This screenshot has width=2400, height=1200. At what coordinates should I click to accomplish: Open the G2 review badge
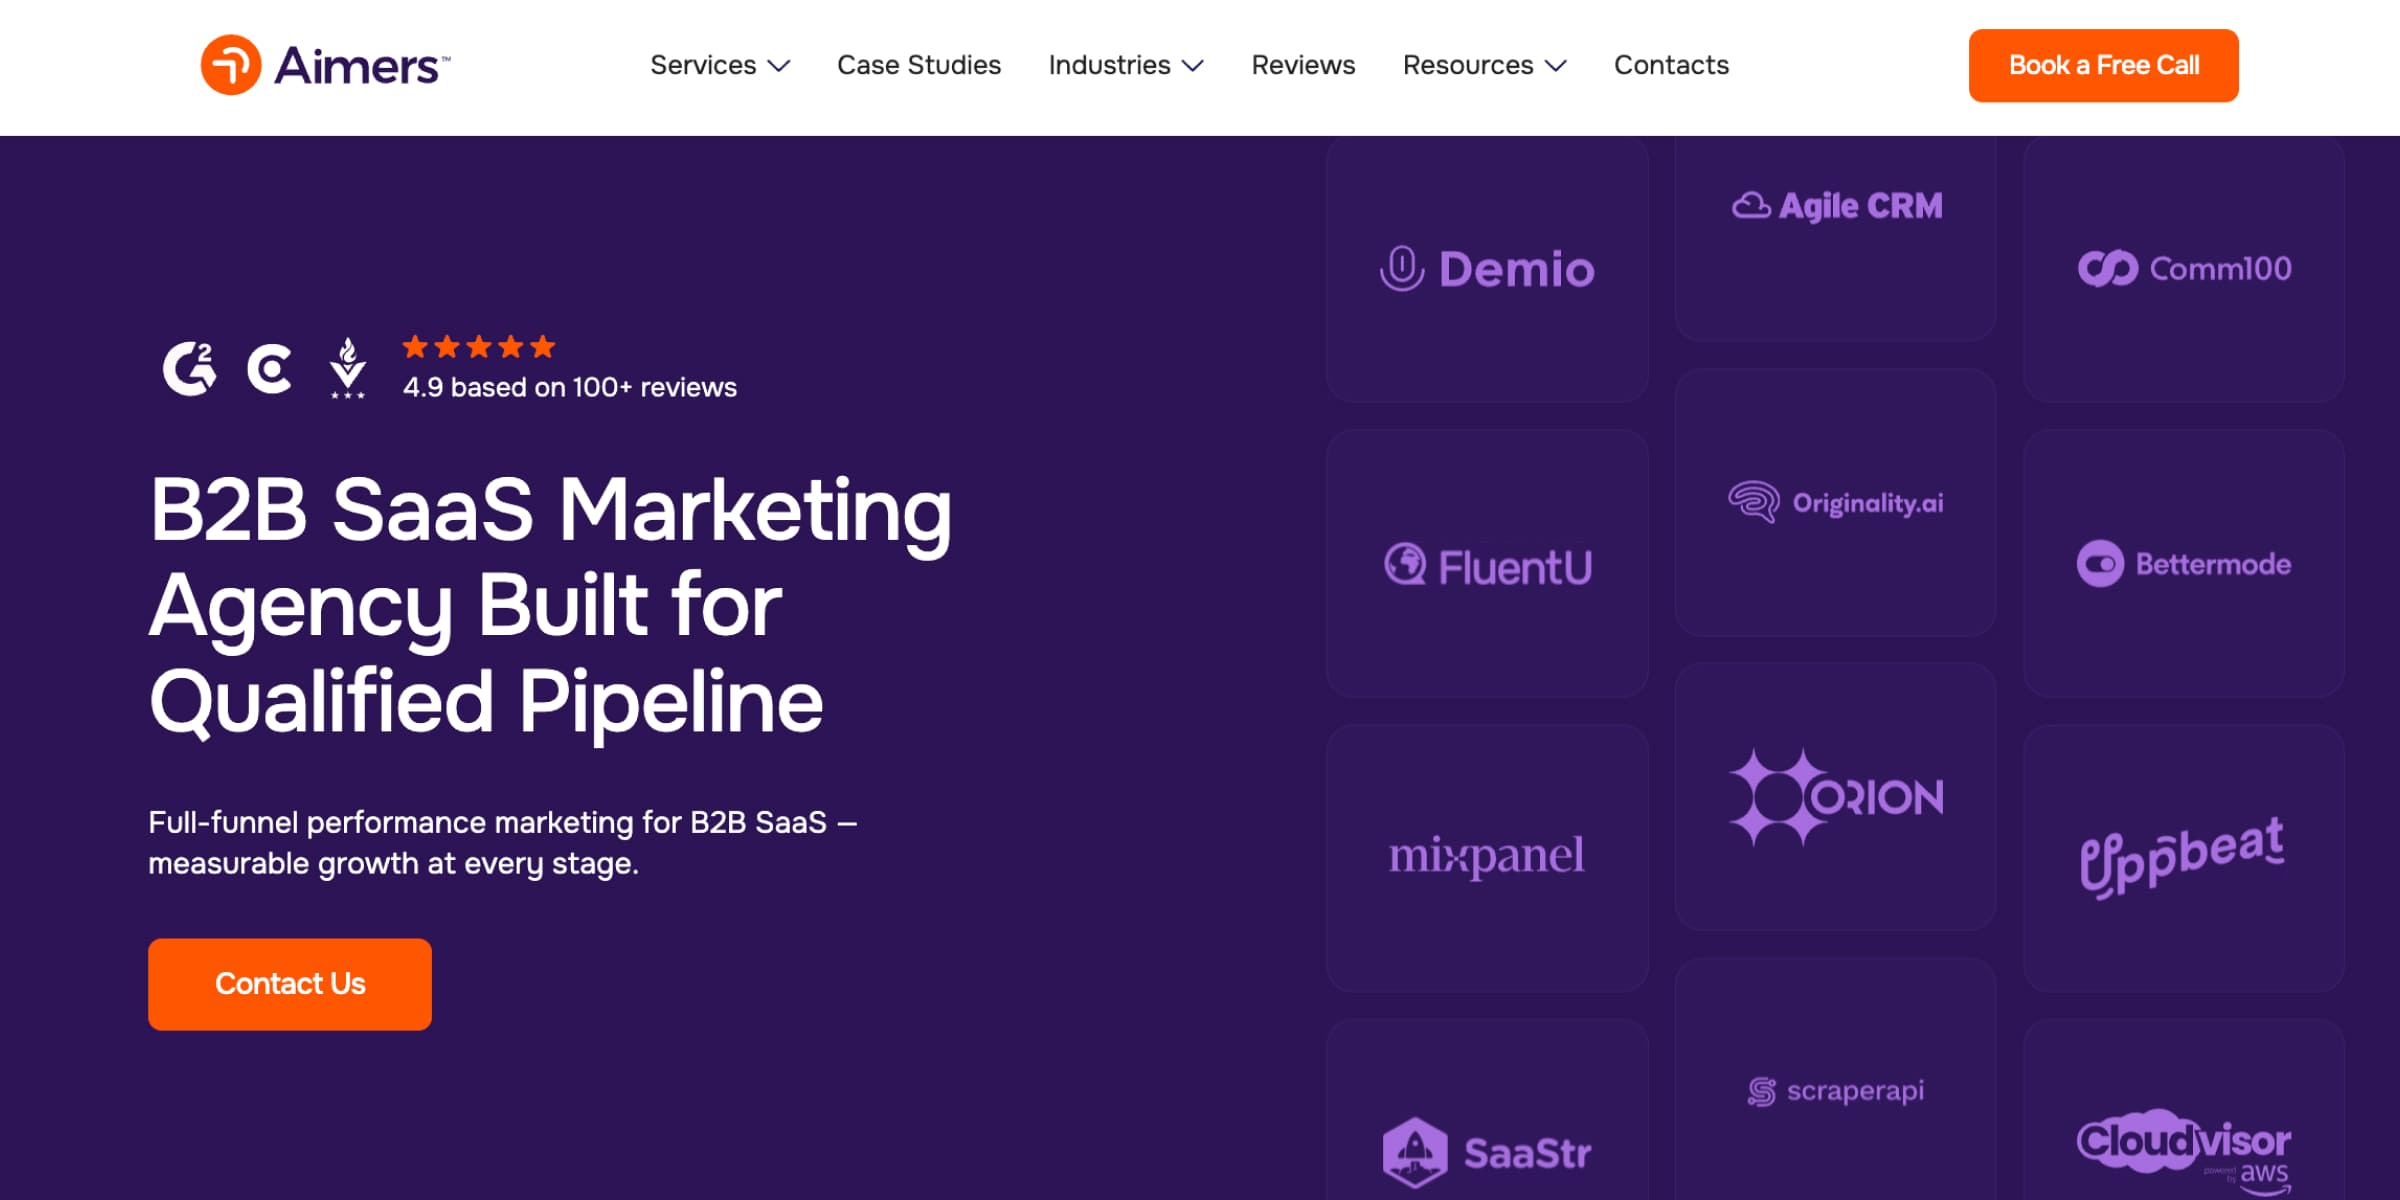pos(189,369)
